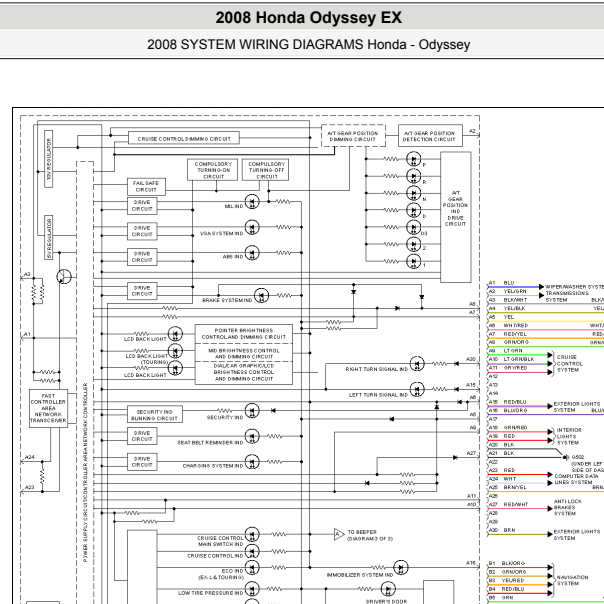604x604 pixels.
Task: Click the 5V REGULATOR block
Action: tap(49, 237)
